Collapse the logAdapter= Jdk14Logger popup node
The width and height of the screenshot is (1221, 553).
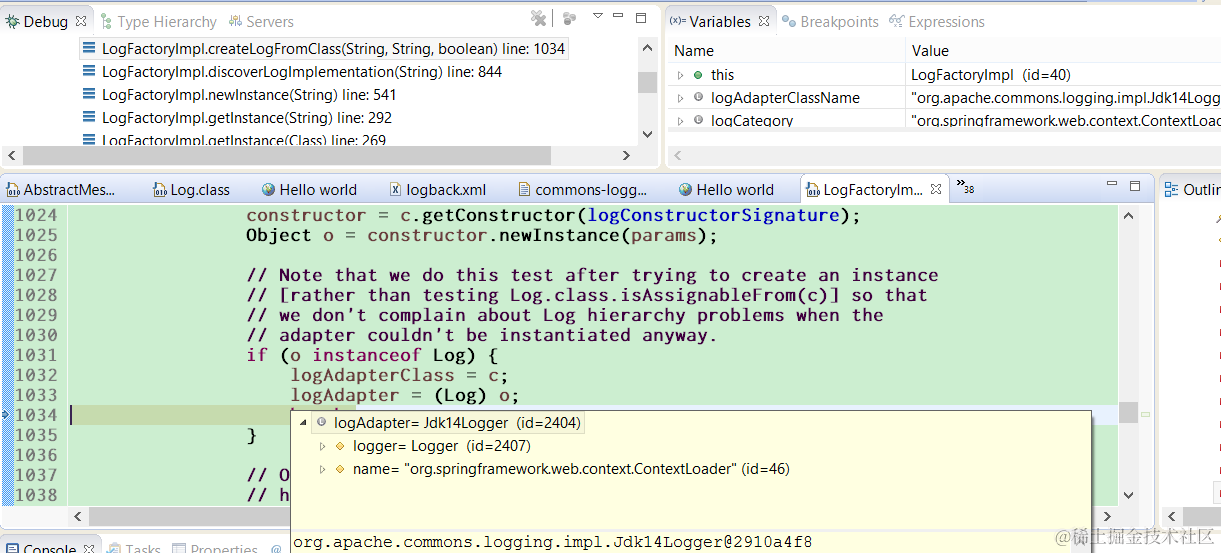303,423
